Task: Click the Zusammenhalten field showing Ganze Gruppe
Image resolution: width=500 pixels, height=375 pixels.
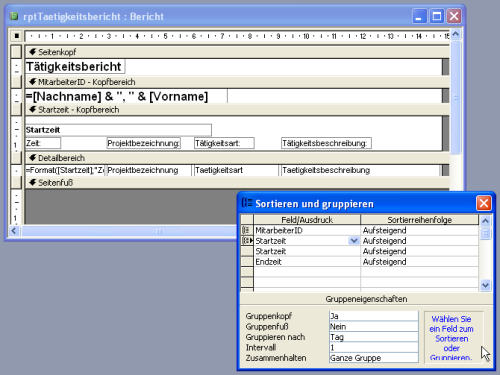Action: coord(373,358)
